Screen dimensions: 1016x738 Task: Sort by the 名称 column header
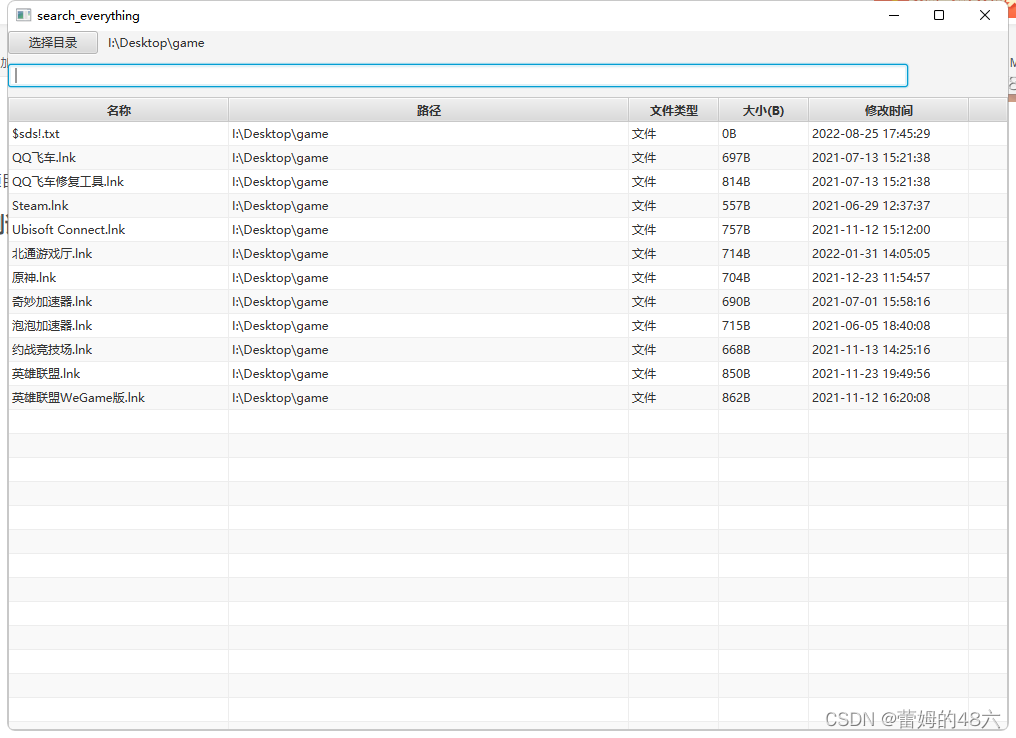click(119, 110)
